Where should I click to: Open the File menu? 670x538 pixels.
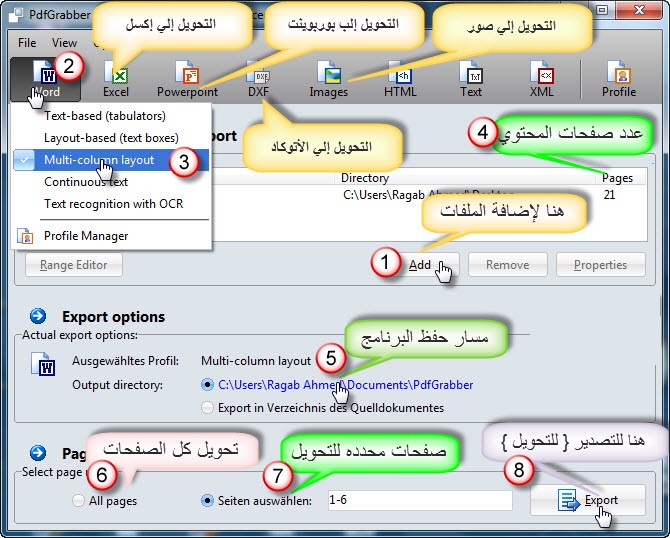[27, 43]
